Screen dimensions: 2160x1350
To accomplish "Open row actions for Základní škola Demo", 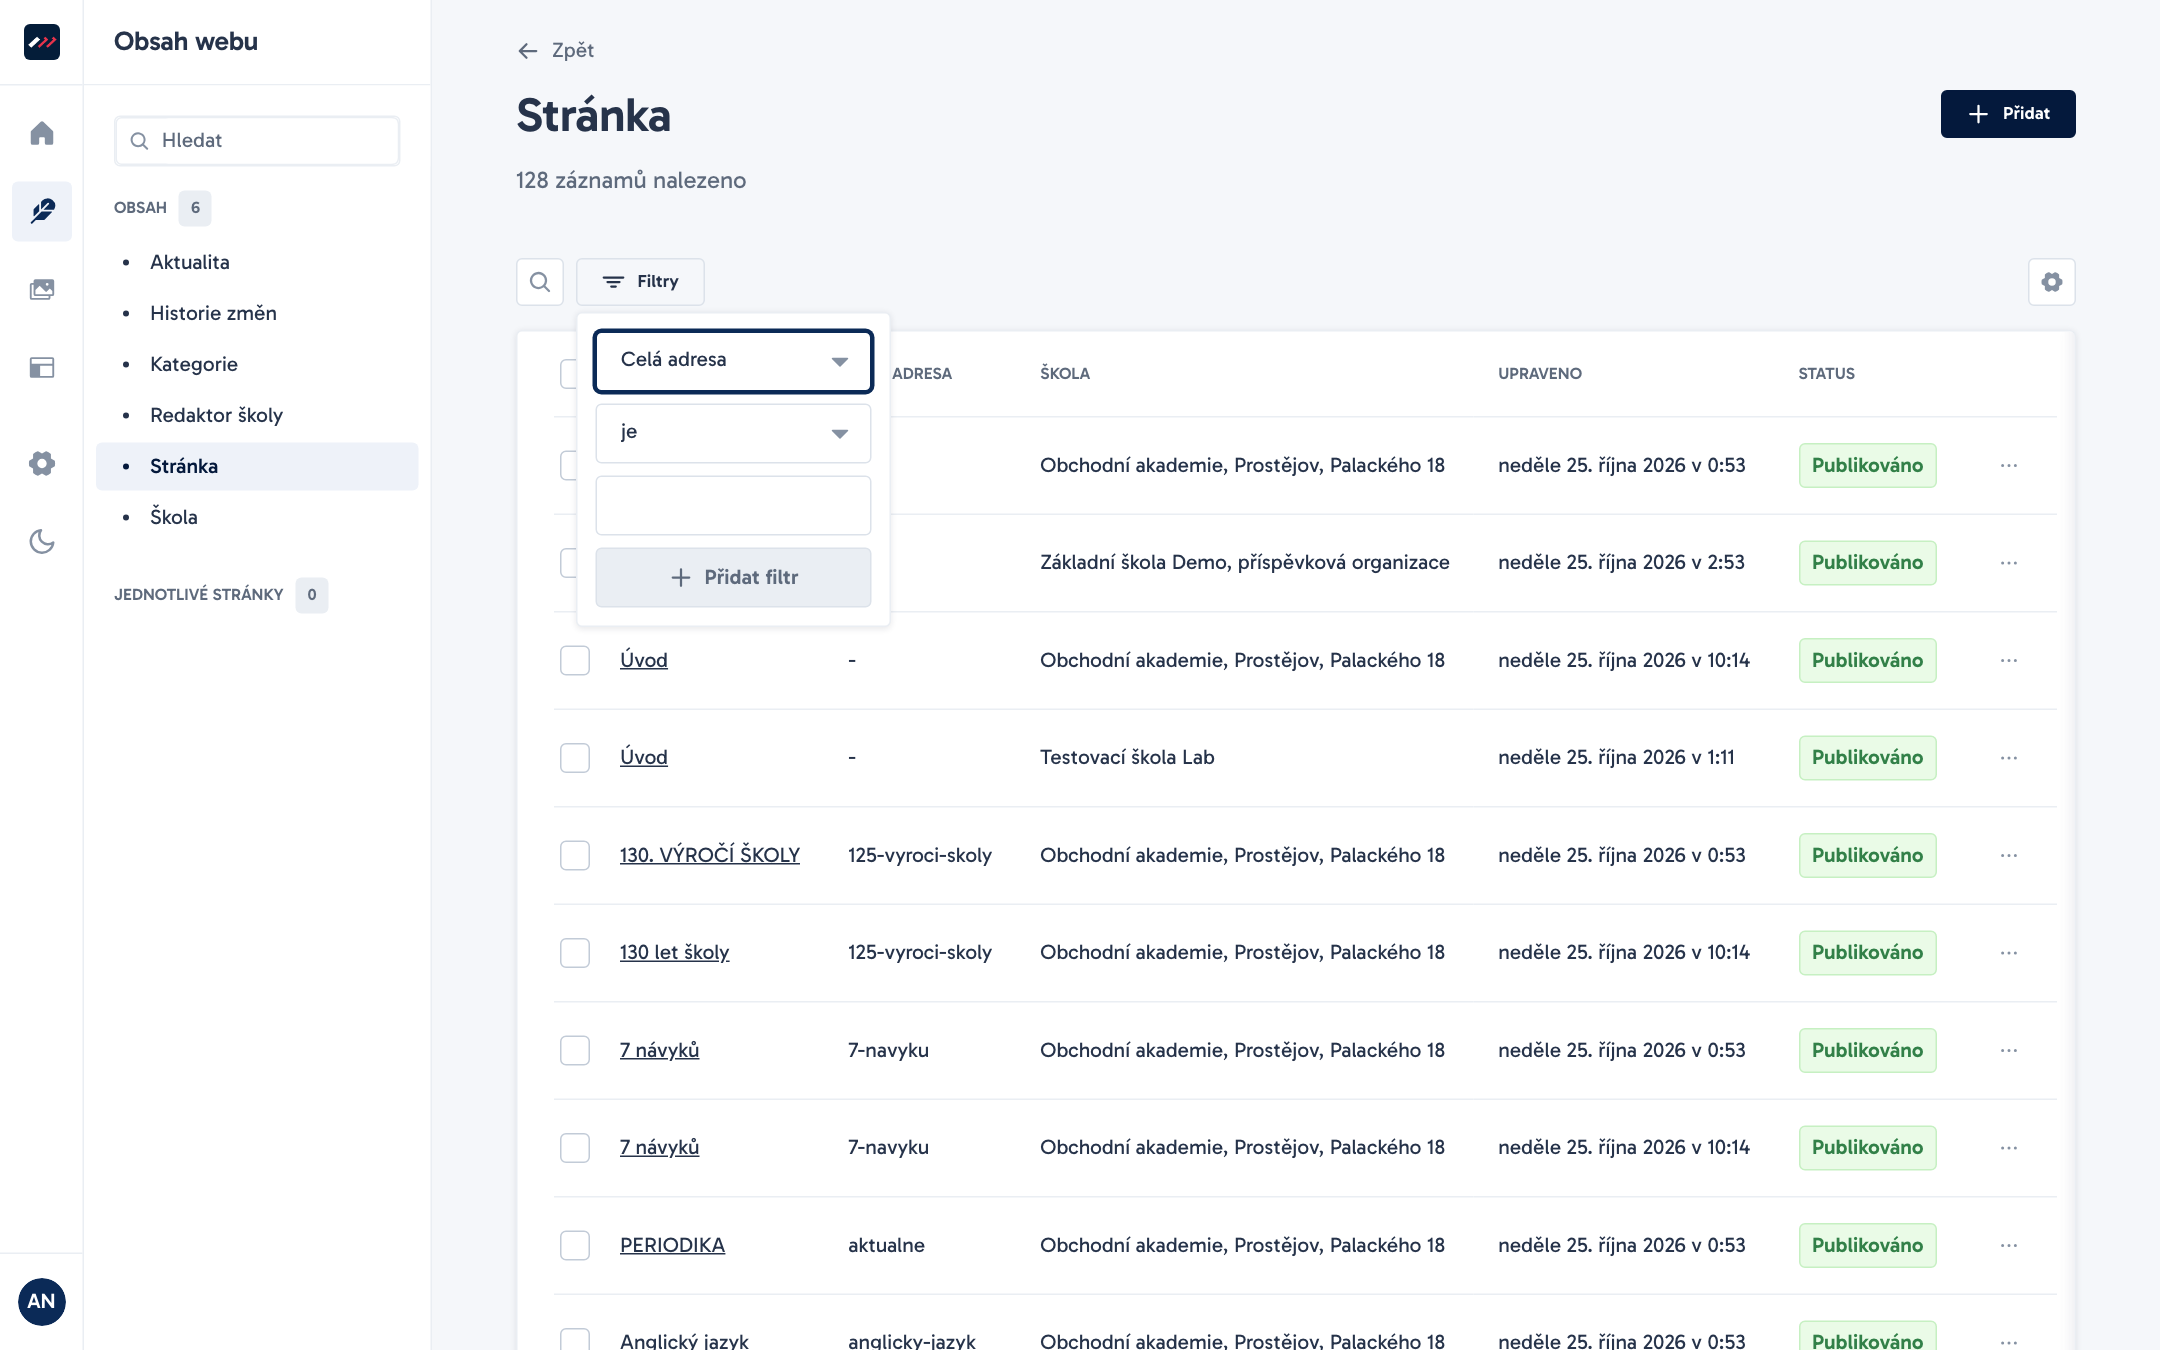I will (2009, 563).
